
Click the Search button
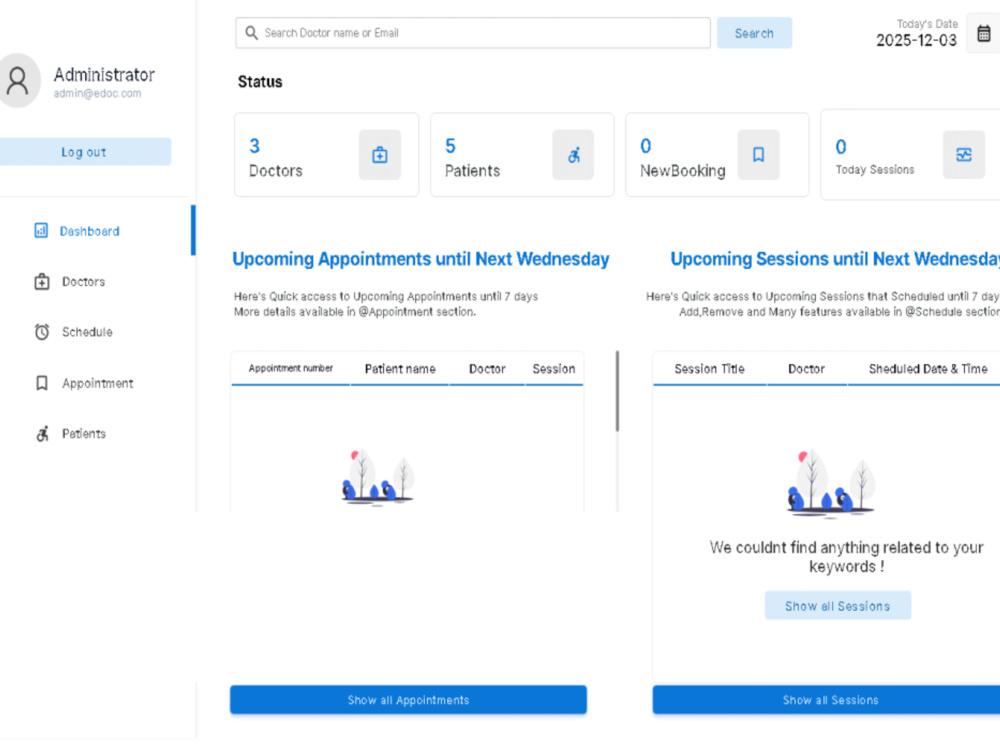click(x=754, y=33)
